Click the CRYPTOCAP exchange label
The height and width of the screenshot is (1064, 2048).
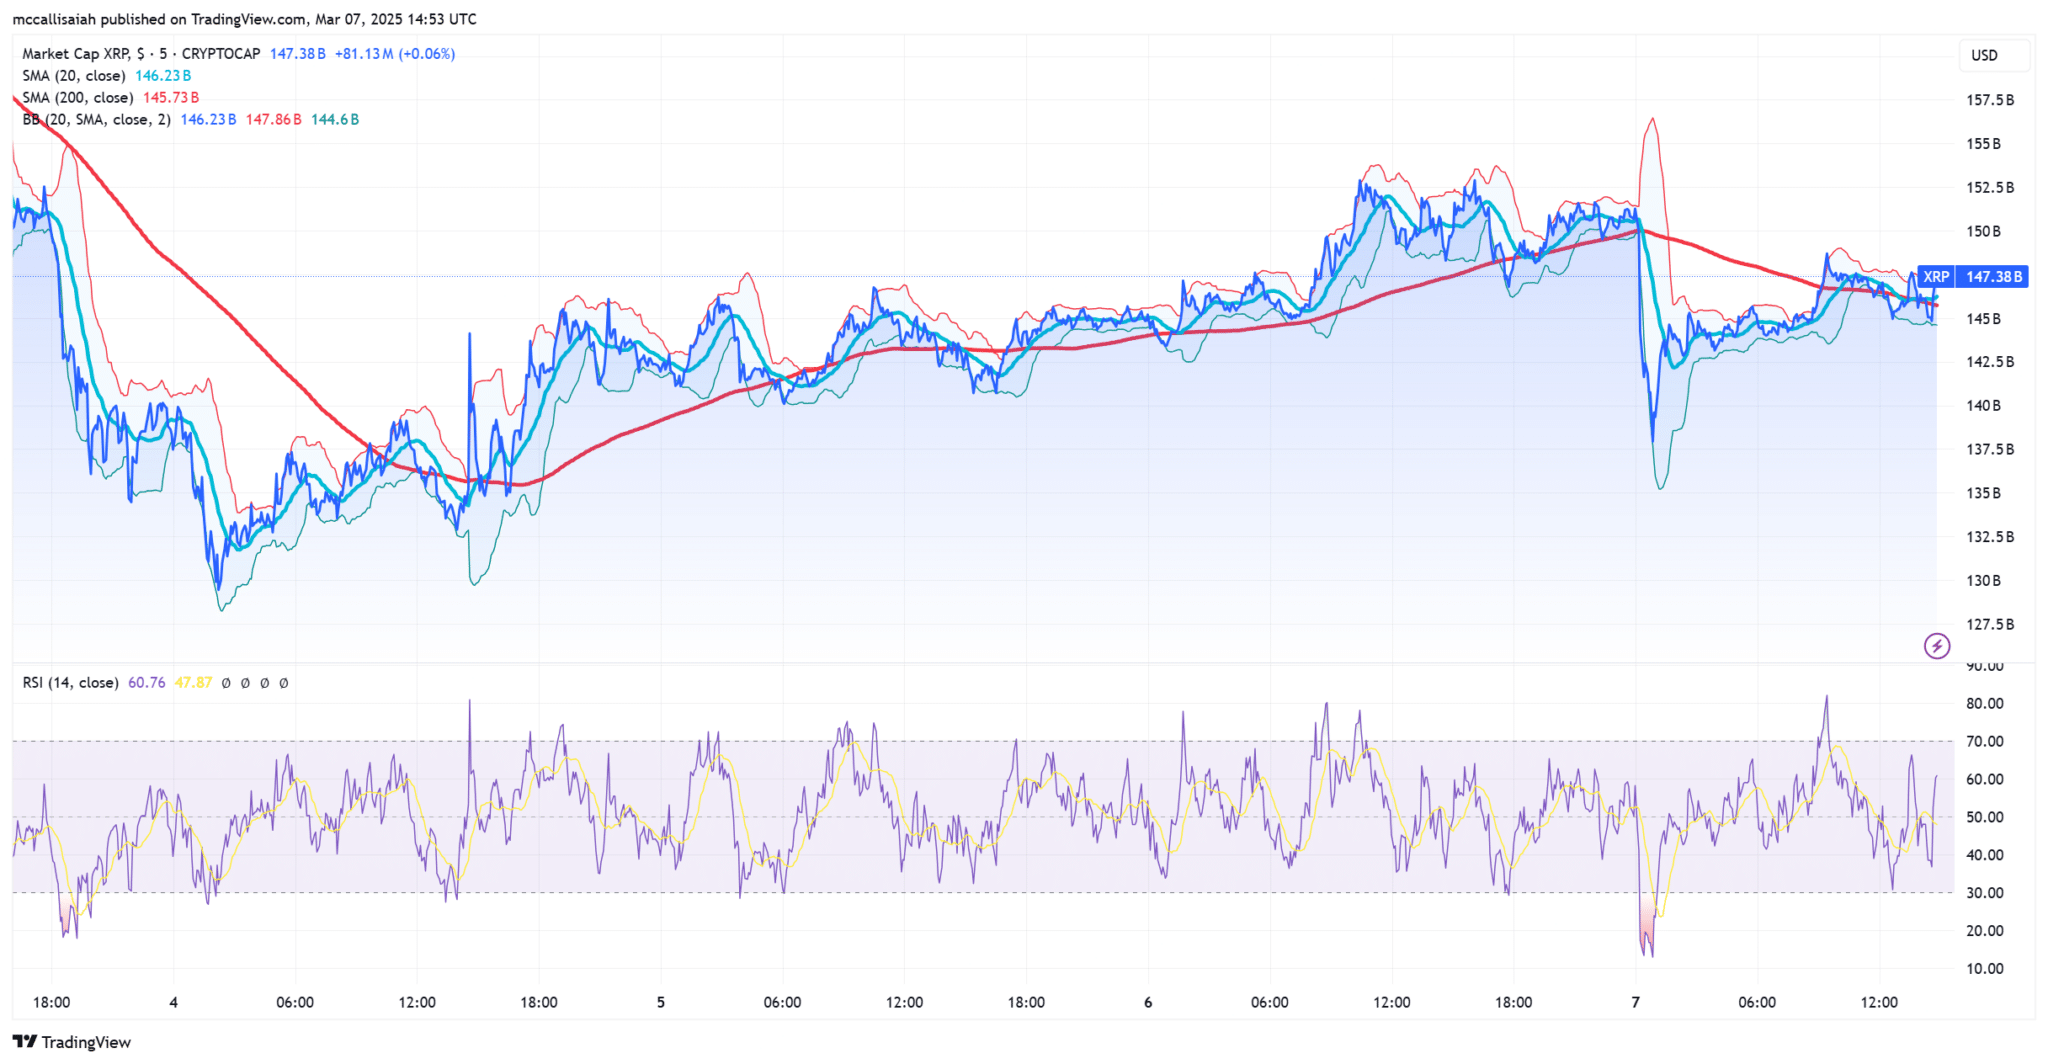pyautogui.click(x=221, y=54)
